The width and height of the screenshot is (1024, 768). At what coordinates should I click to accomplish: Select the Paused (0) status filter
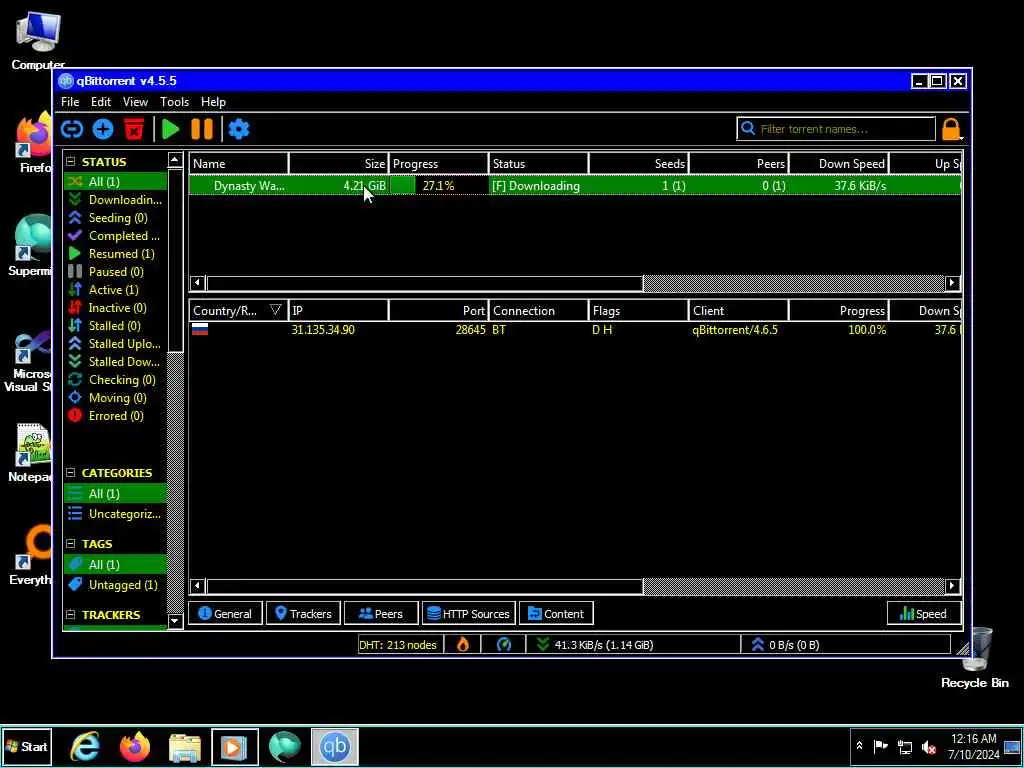115,272
